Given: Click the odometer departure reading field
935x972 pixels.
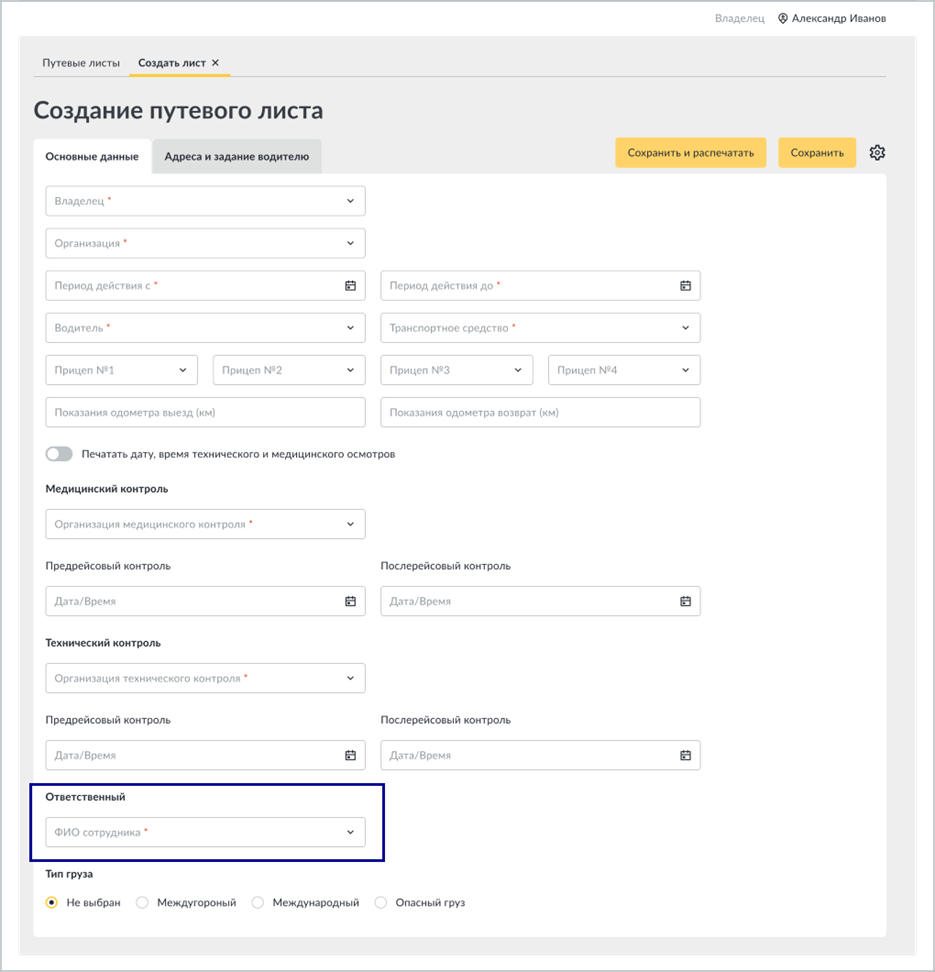Looking at the screenshot, I should coord(205,412).
